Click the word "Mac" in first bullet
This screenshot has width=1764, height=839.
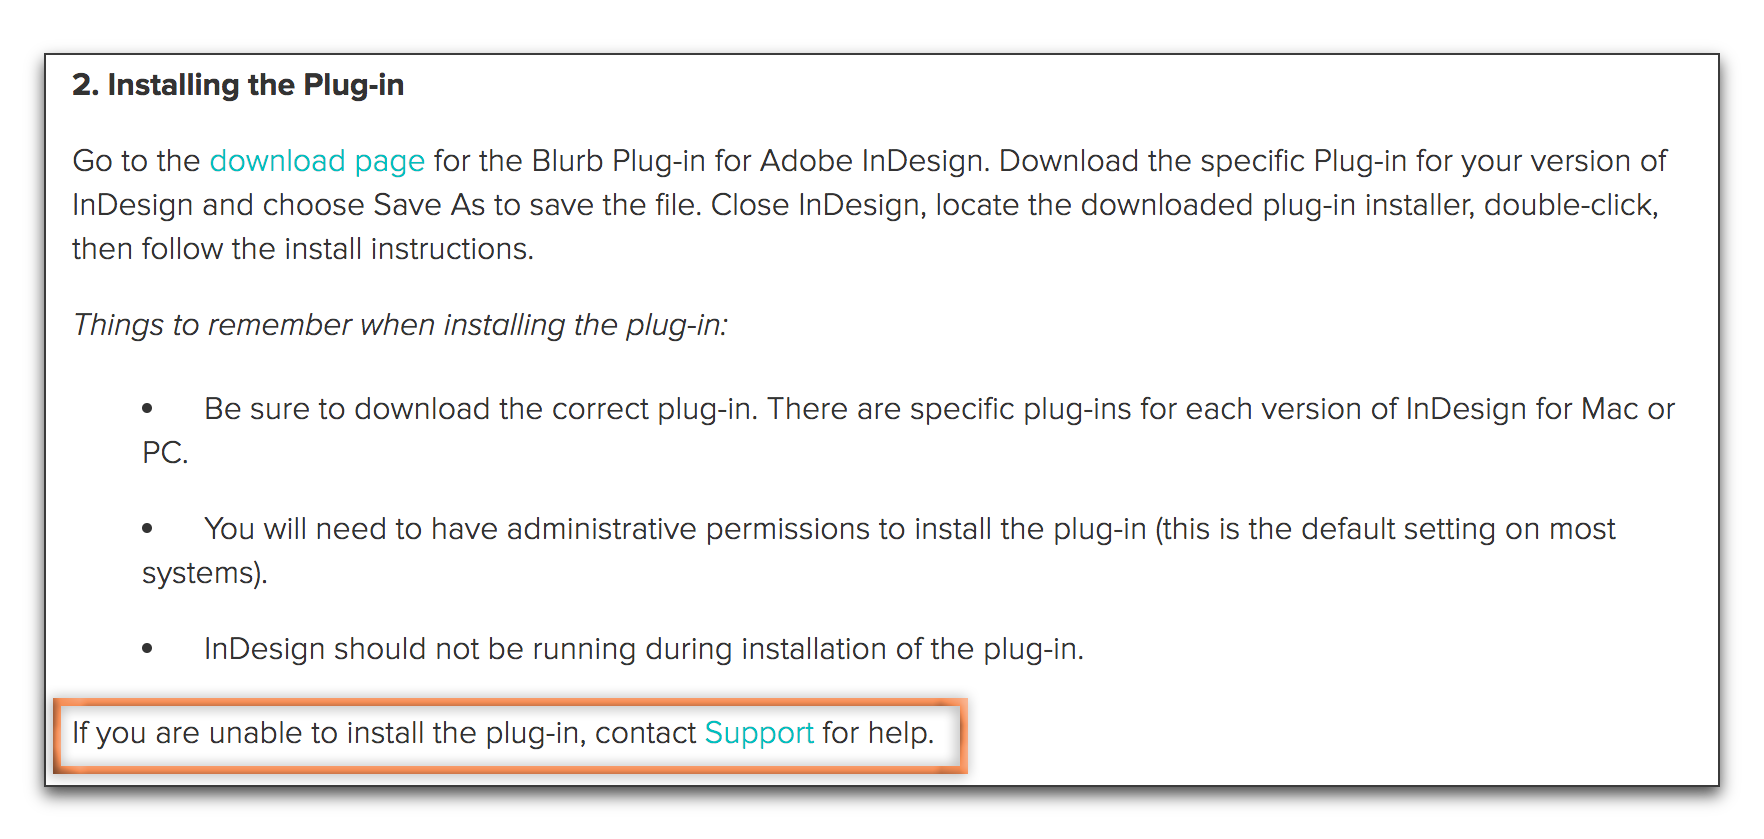pos(1609,409)
